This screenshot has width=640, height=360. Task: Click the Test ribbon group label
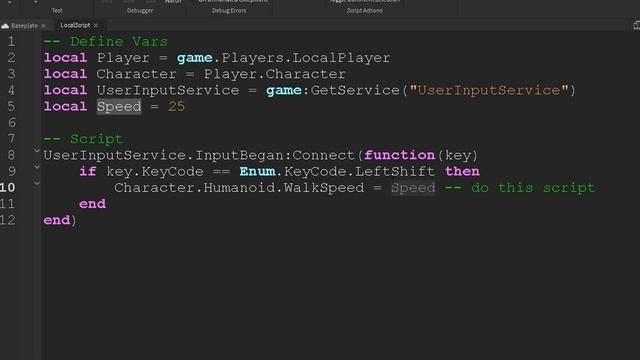pyautogui.click(x=57, y=11)
